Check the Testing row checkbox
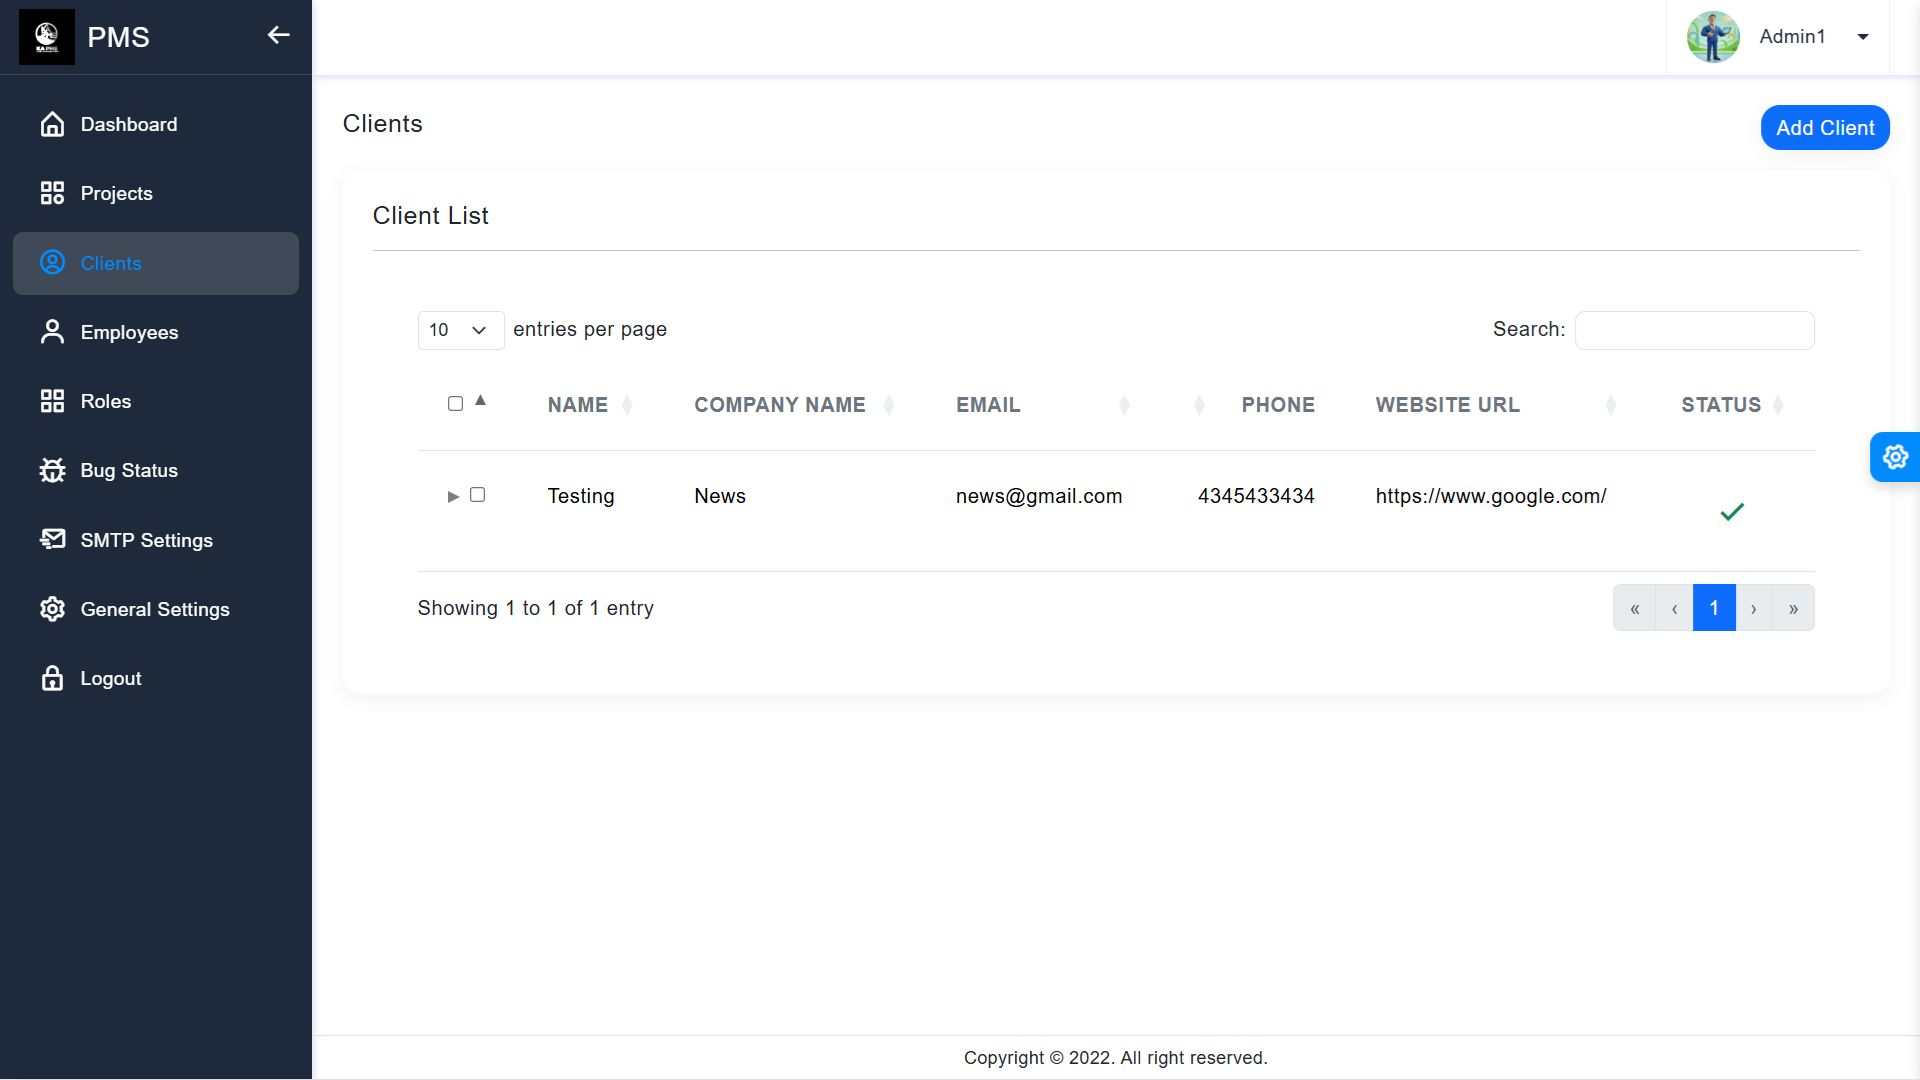This screenshot has width=1920, height=1080. 477,495
